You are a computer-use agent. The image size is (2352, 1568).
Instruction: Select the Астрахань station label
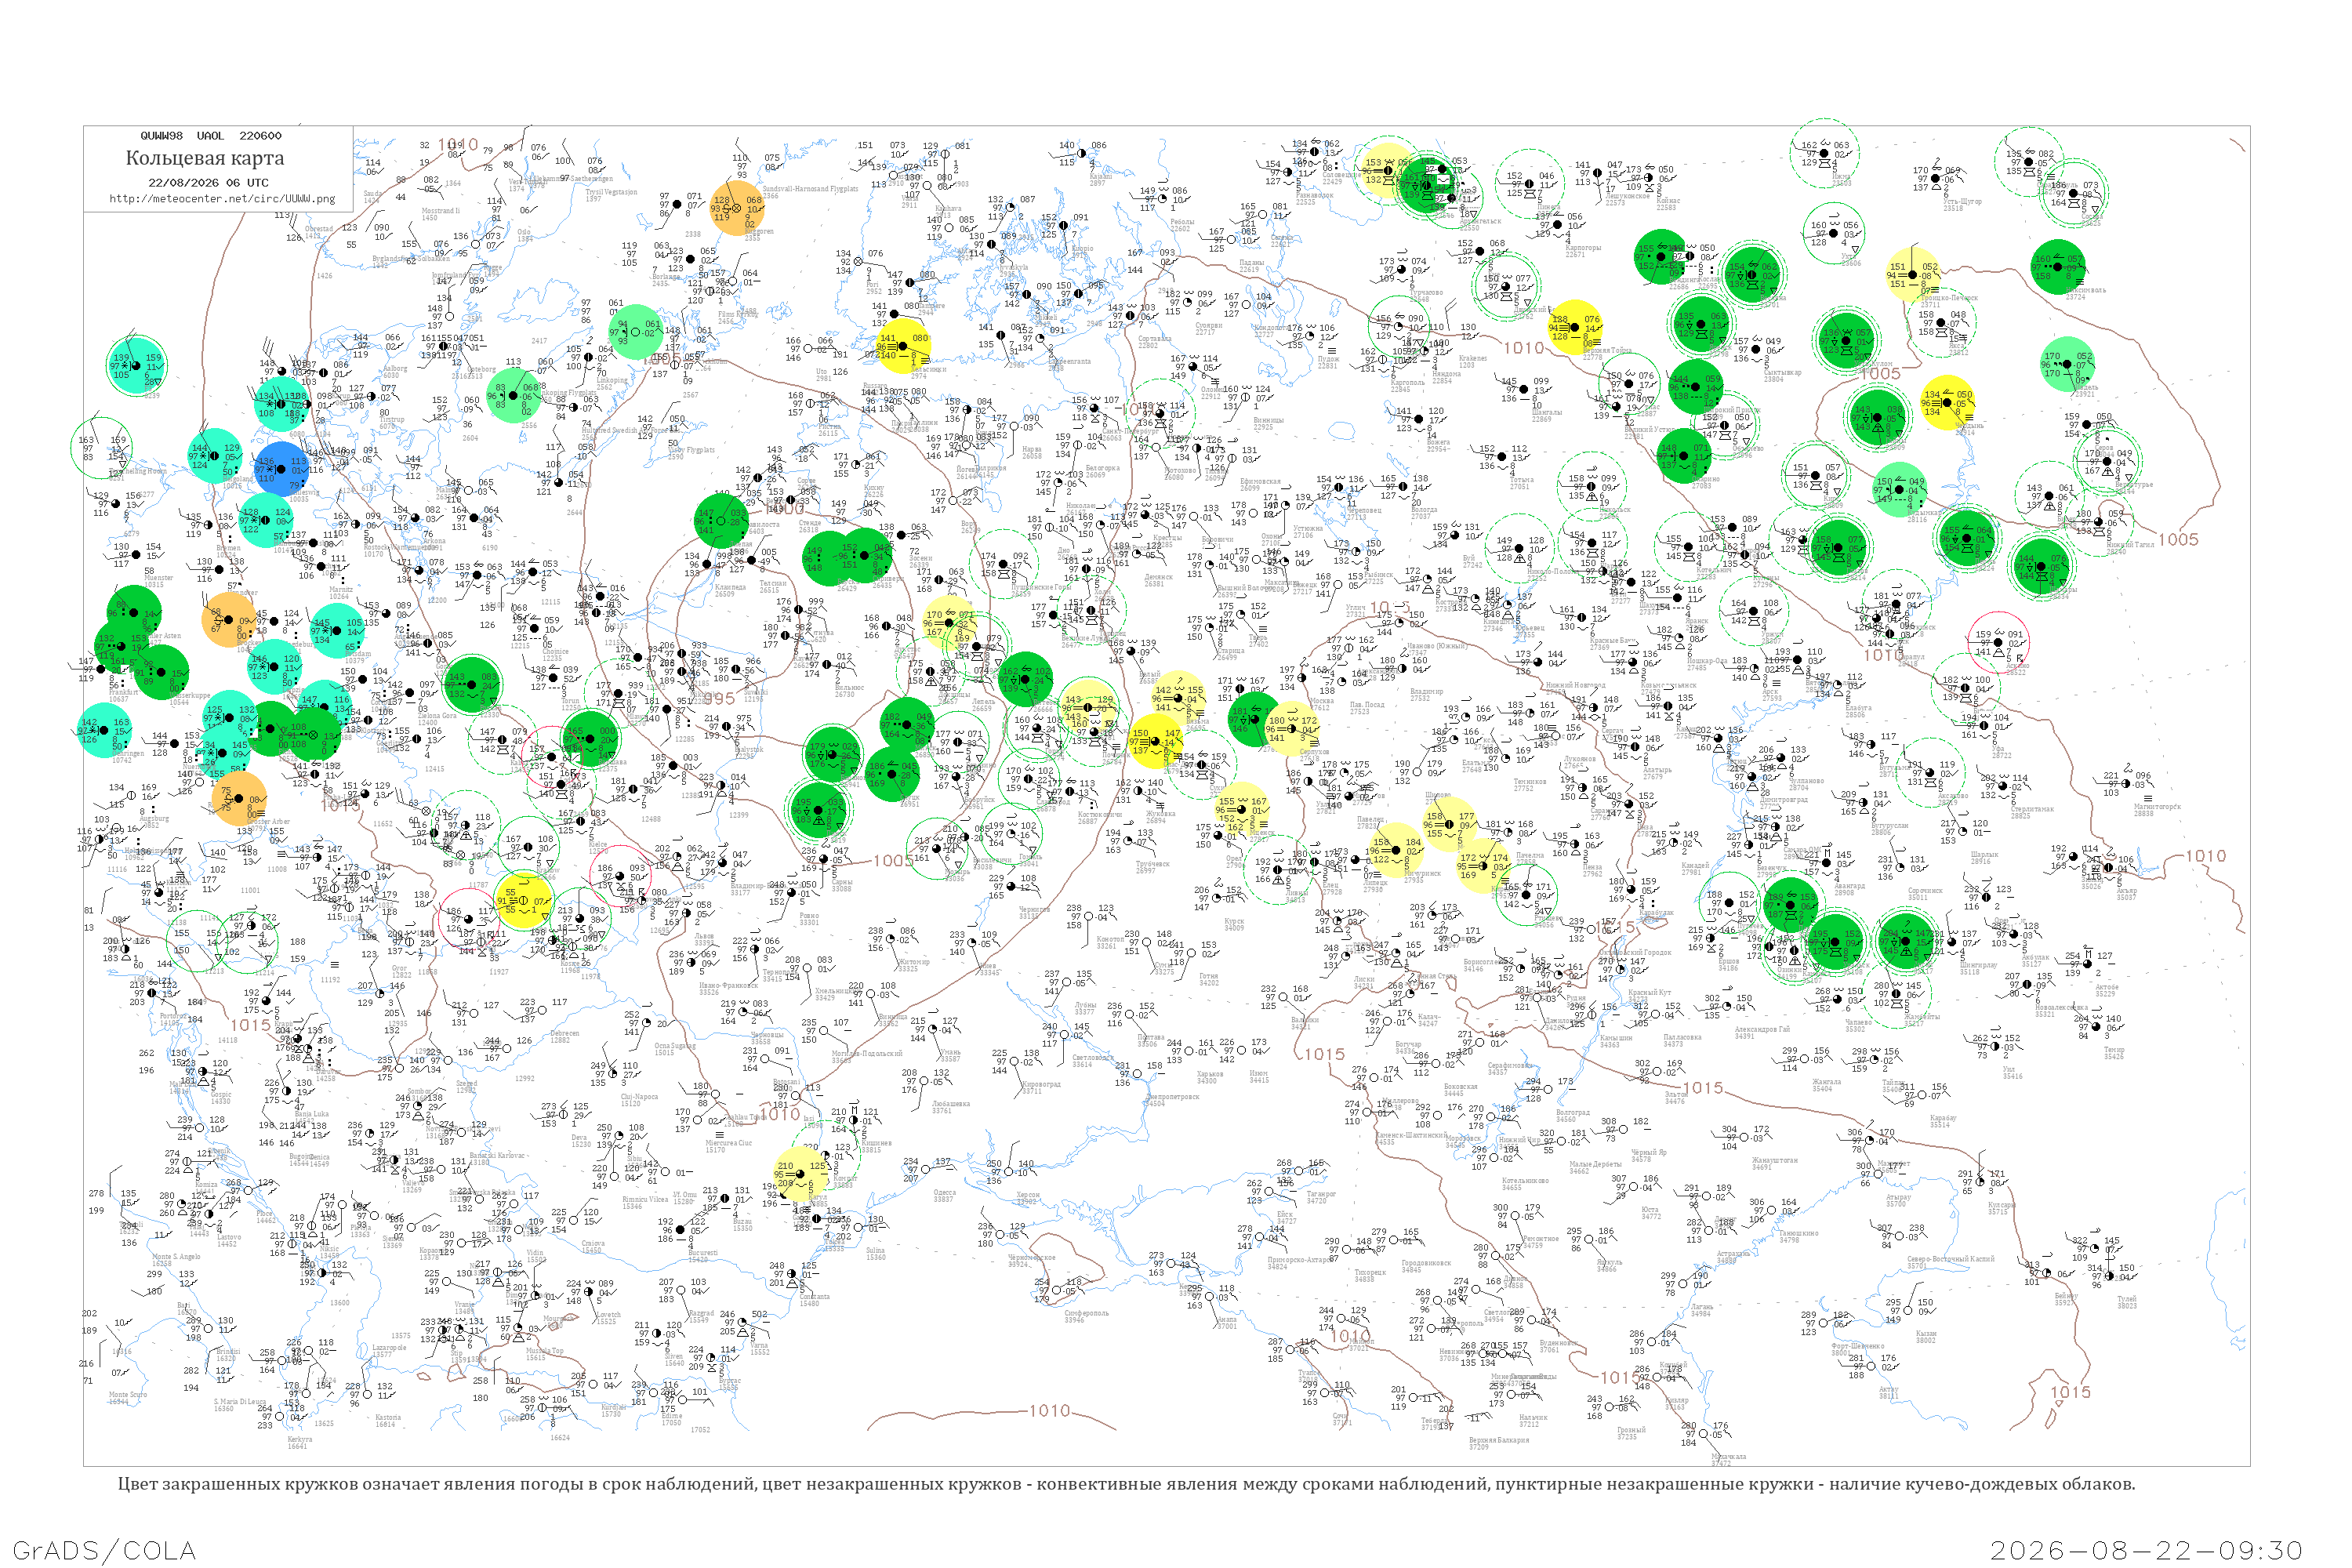tap(1733, 1254)
